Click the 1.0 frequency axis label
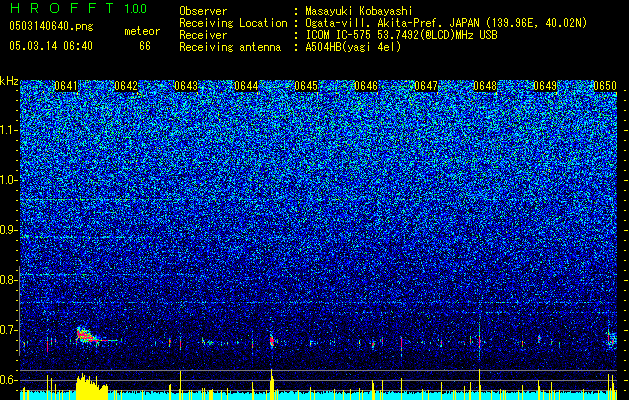Screen dimensions: 629x400 pyautogui.click(x=8, y=180)
